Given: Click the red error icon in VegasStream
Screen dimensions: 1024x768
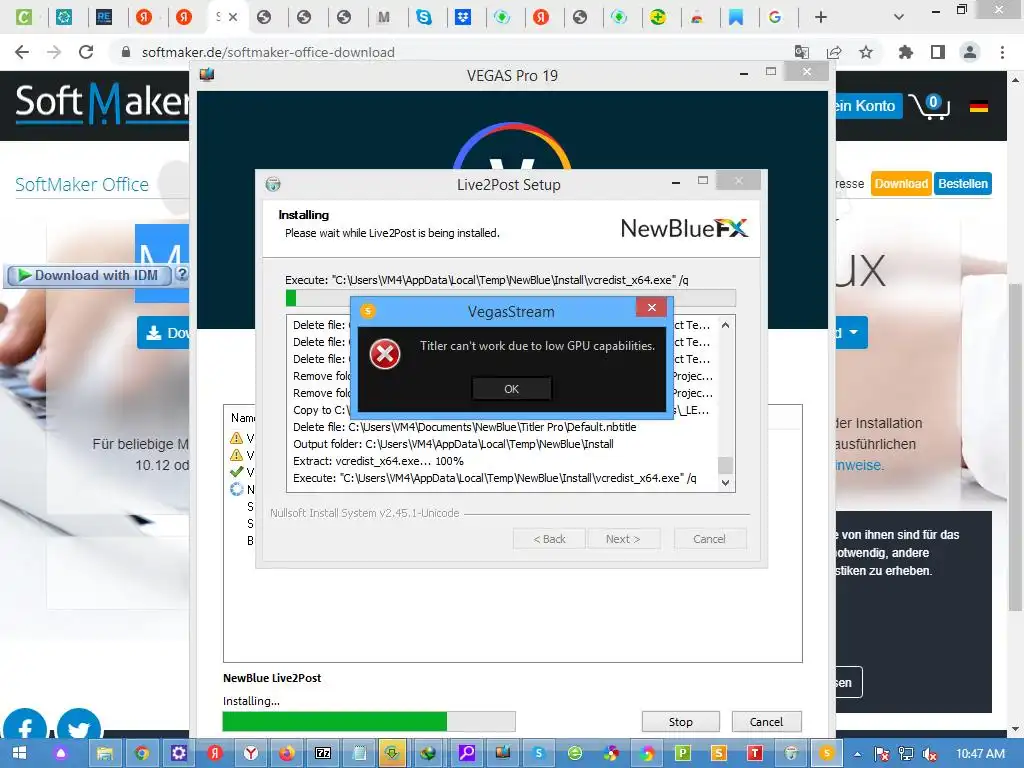Looking at the screenshot, I should point(385,354).
